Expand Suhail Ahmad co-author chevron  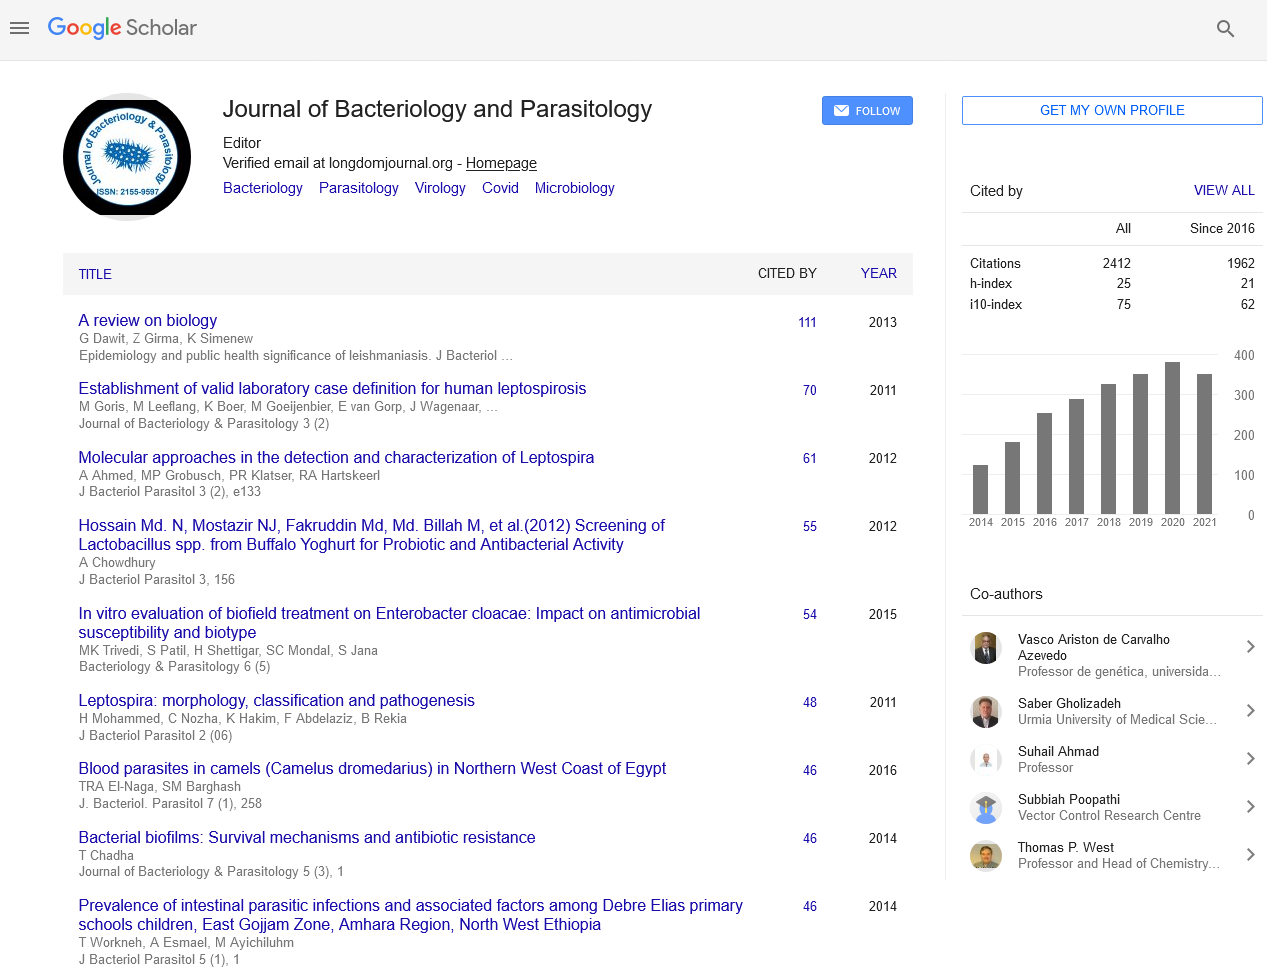(x=1250, y=759)
